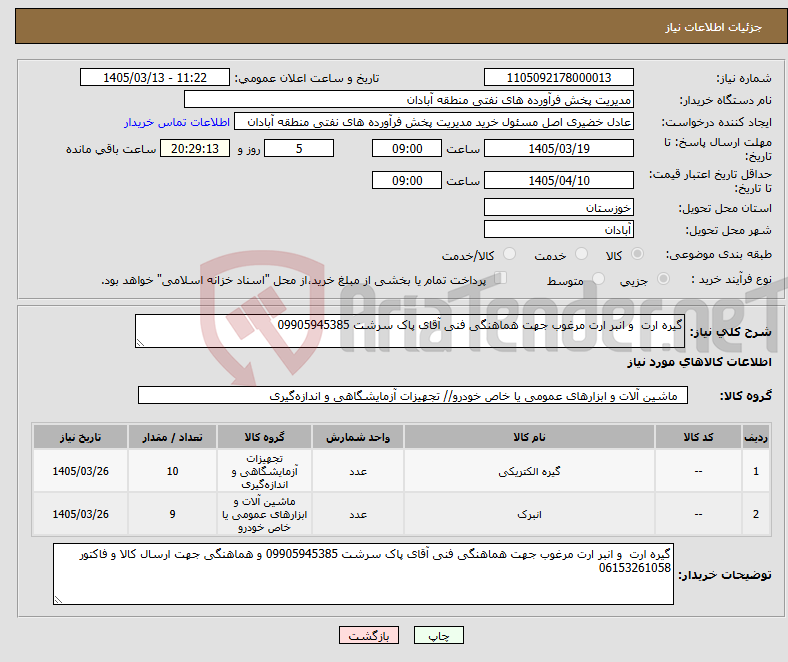Click the اطلاعات کالاهای مورد نیاز heading
The height and width of the screenshot is (662, 788).
(x=699, y=362)
